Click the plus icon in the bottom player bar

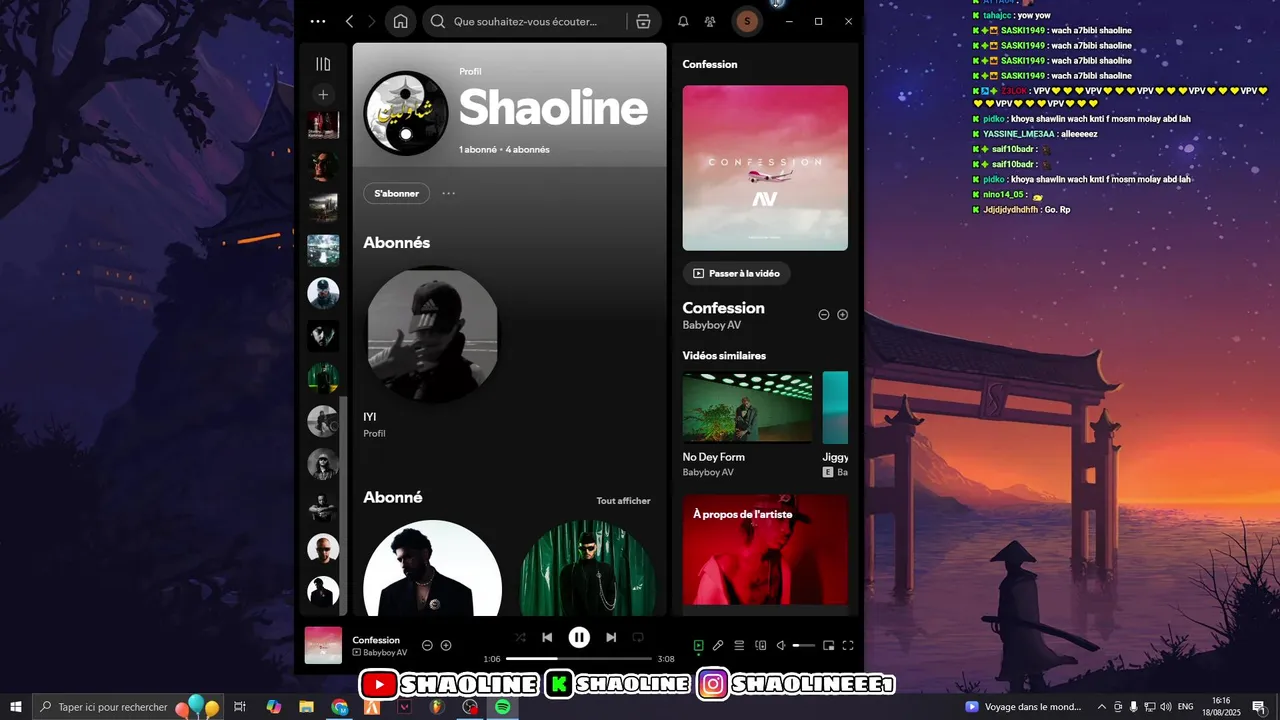(446, 645)
